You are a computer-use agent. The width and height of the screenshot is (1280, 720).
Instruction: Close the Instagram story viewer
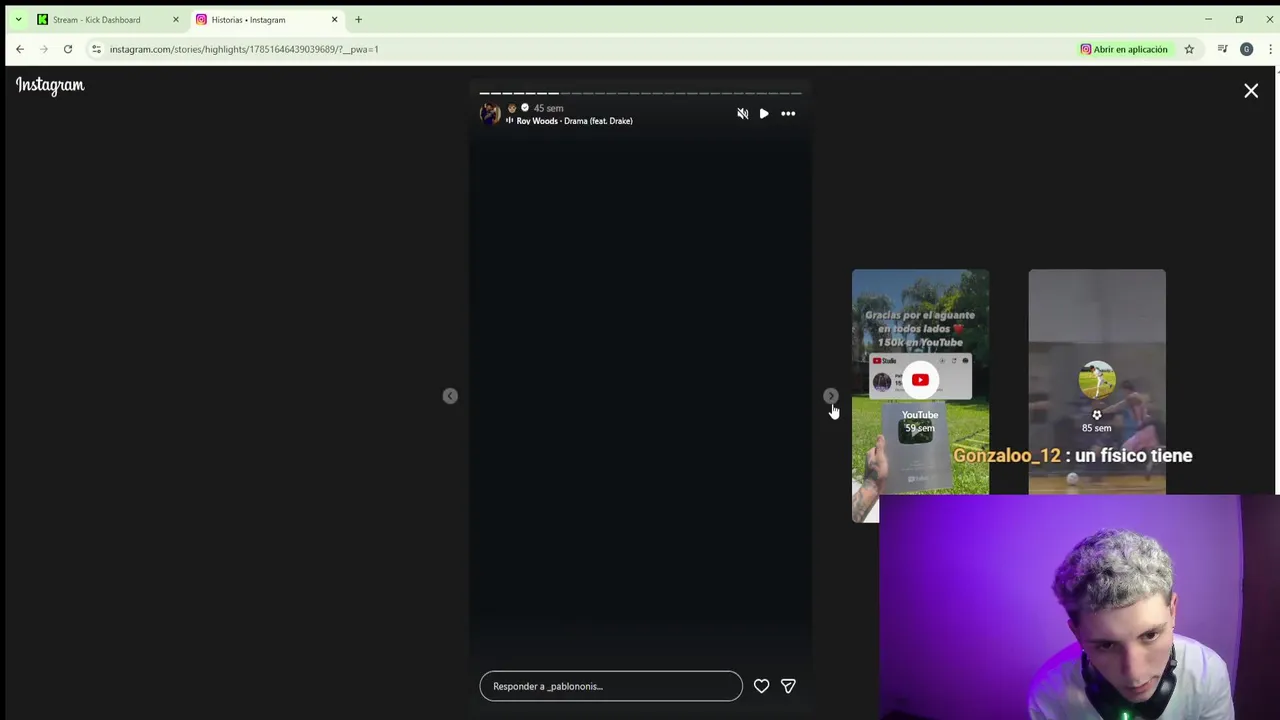point(1251,91)
